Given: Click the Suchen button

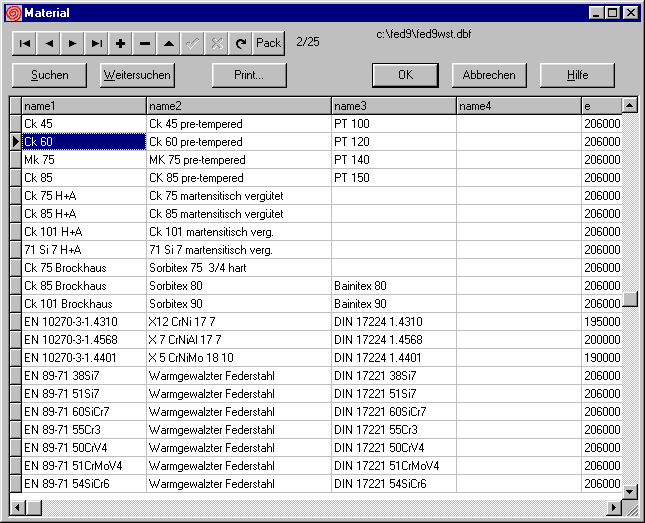Looking at the screenshot, I should 50,75.
